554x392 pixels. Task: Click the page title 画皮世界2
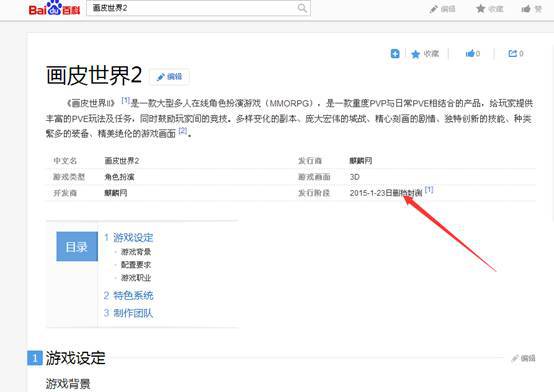[x=94, y=75]
